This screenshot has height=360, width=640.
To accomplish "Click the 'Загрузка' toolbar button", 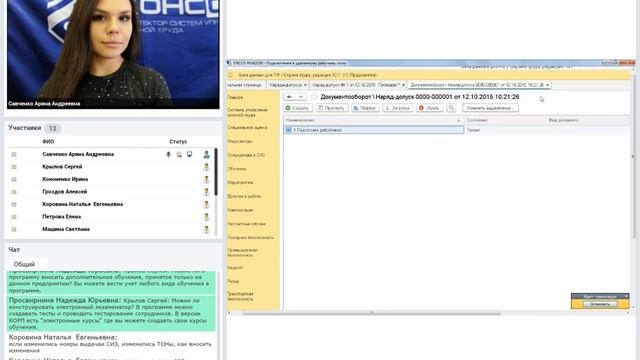I will pyautogui.click(x=398, y=108).
